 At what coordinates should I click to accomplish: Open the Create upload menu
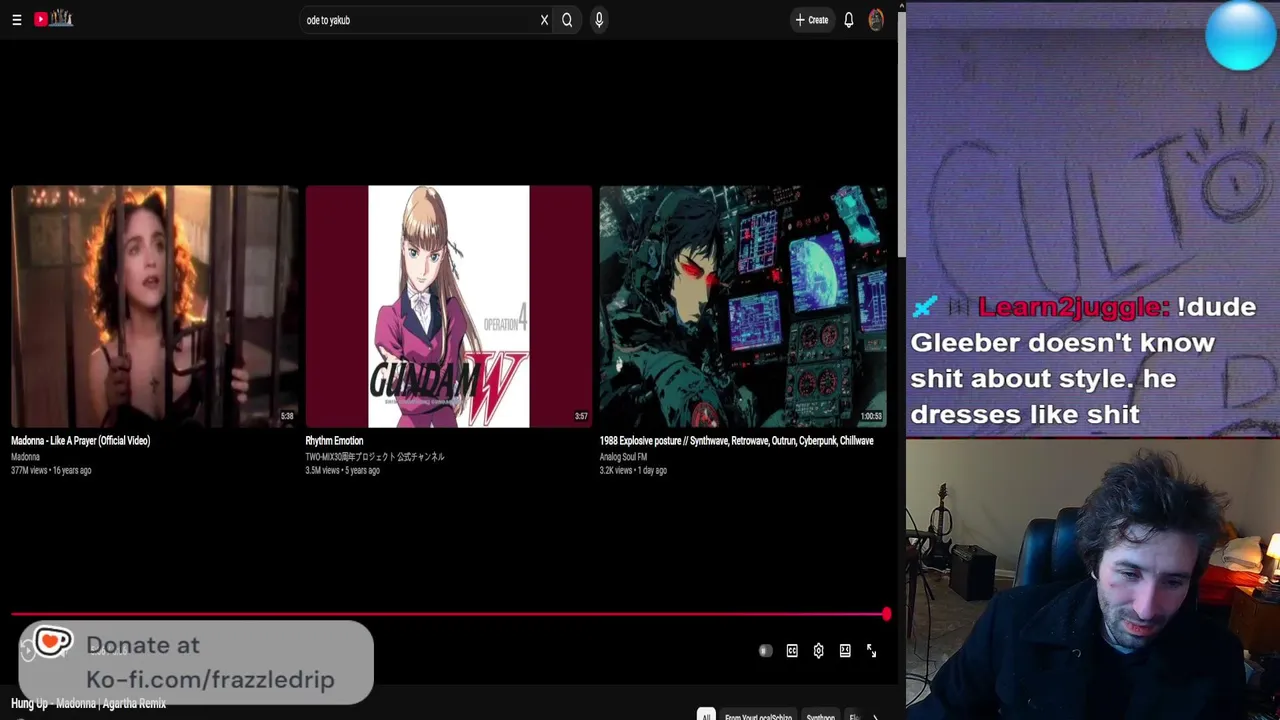coord(811,20)
